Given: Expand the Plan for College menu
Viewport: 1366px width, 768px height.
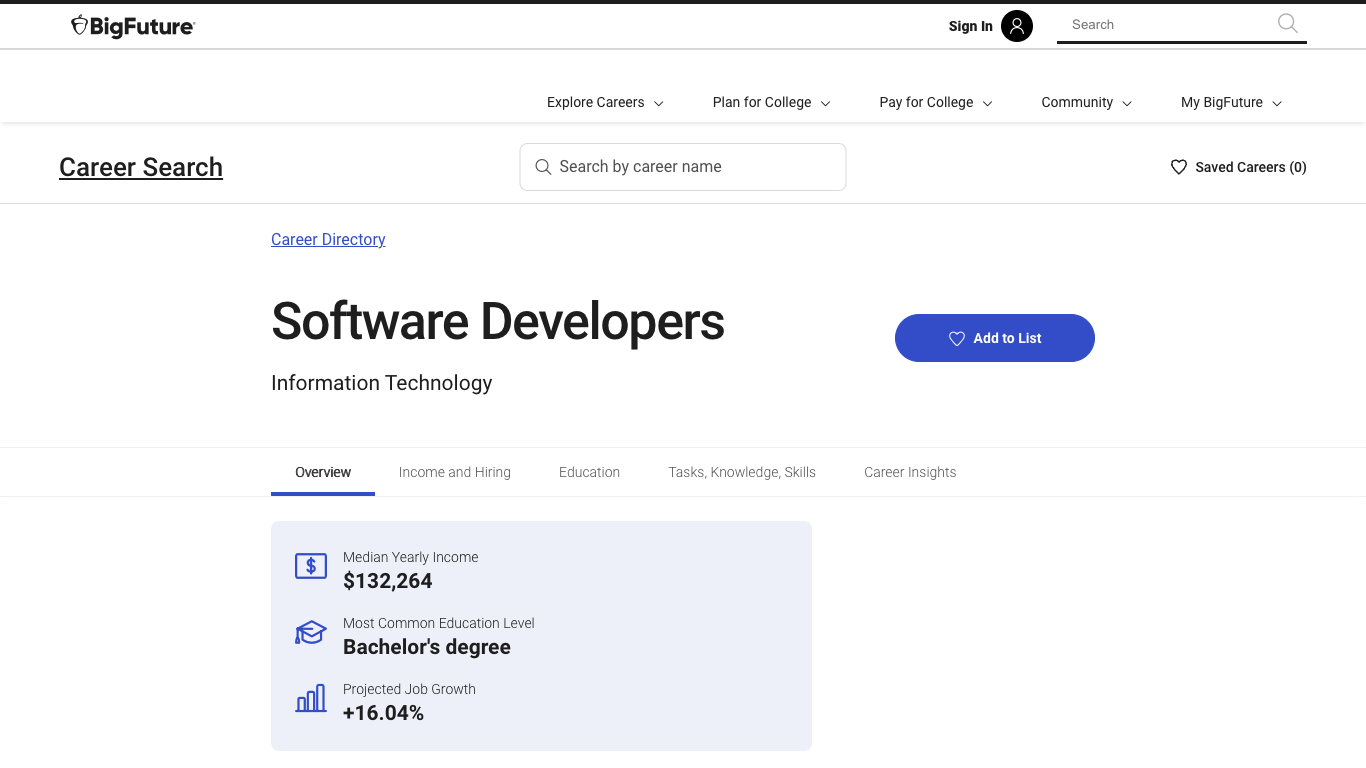Looking at the screenshot, I should point(771,102).
